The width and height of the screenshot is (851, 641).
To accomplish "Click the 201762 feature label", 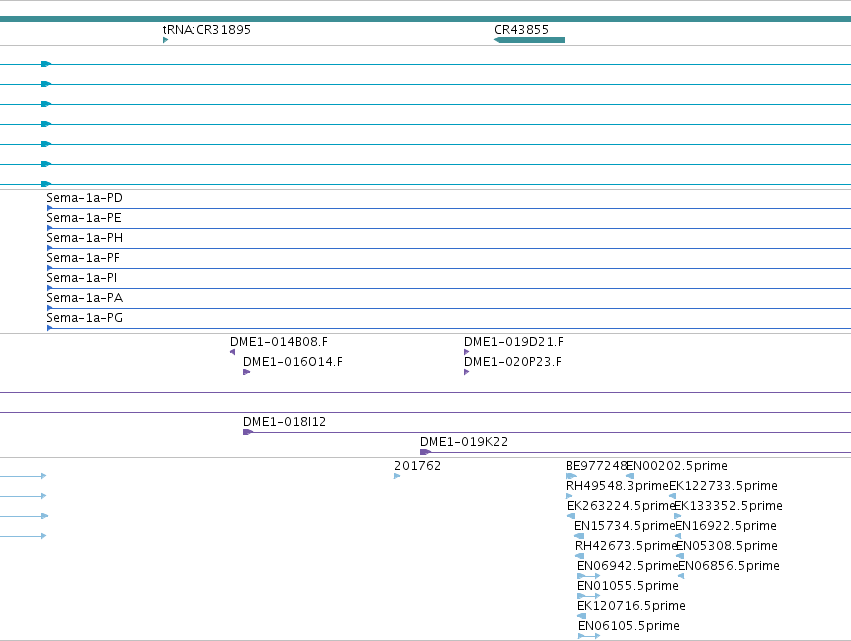I will coord(417,466).
